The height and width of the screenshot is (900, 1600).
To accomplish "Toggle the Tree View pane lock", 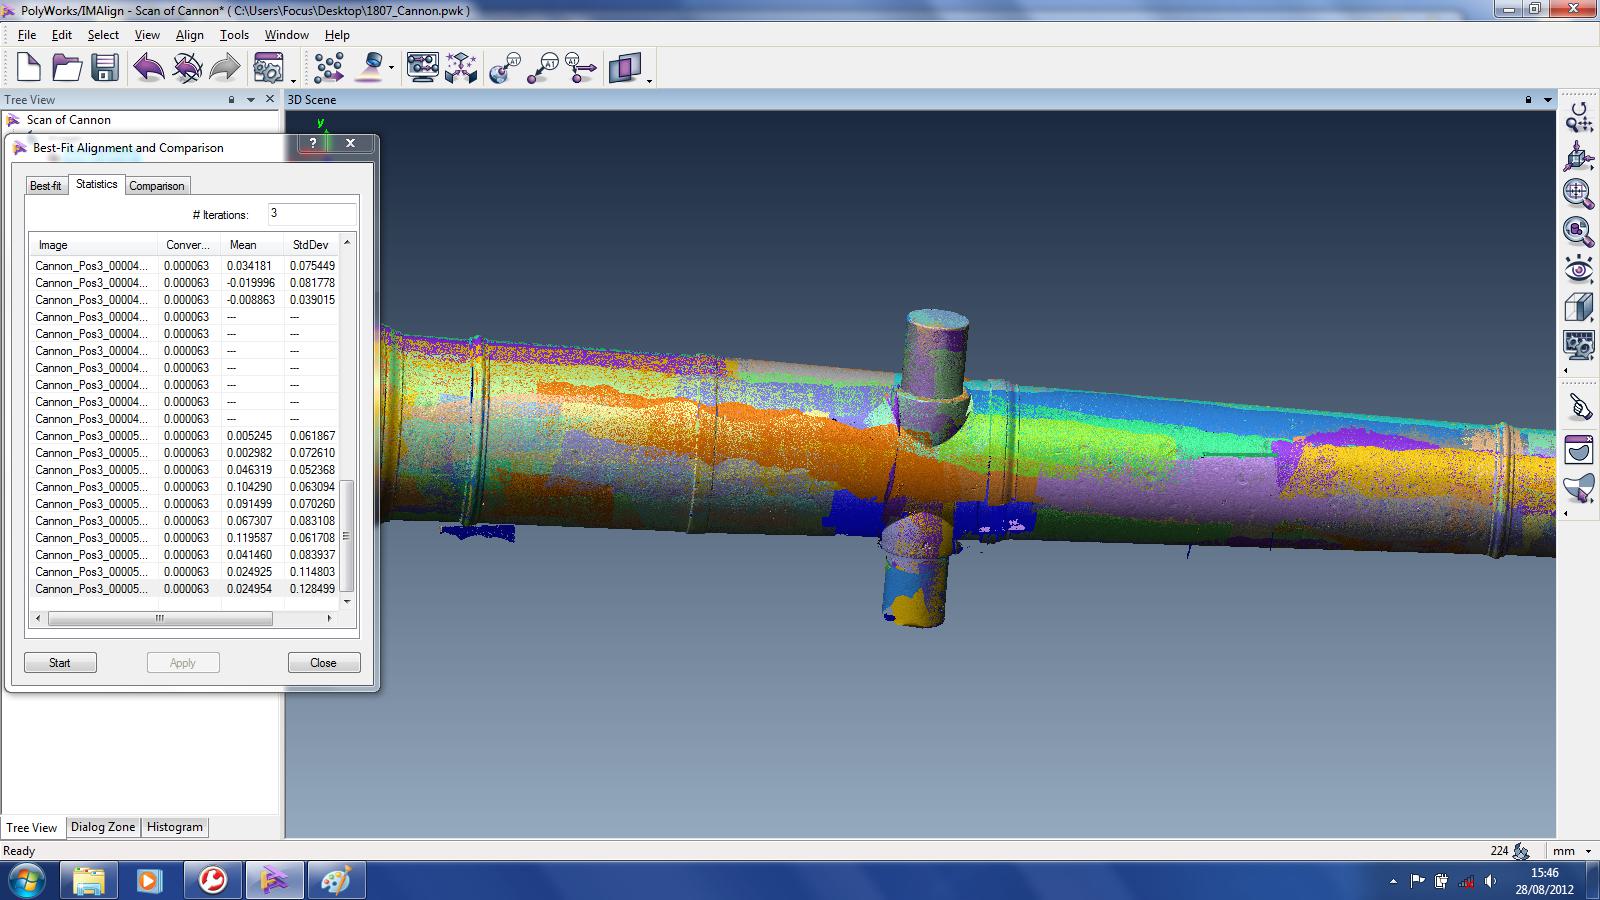I will coord(231,100).
